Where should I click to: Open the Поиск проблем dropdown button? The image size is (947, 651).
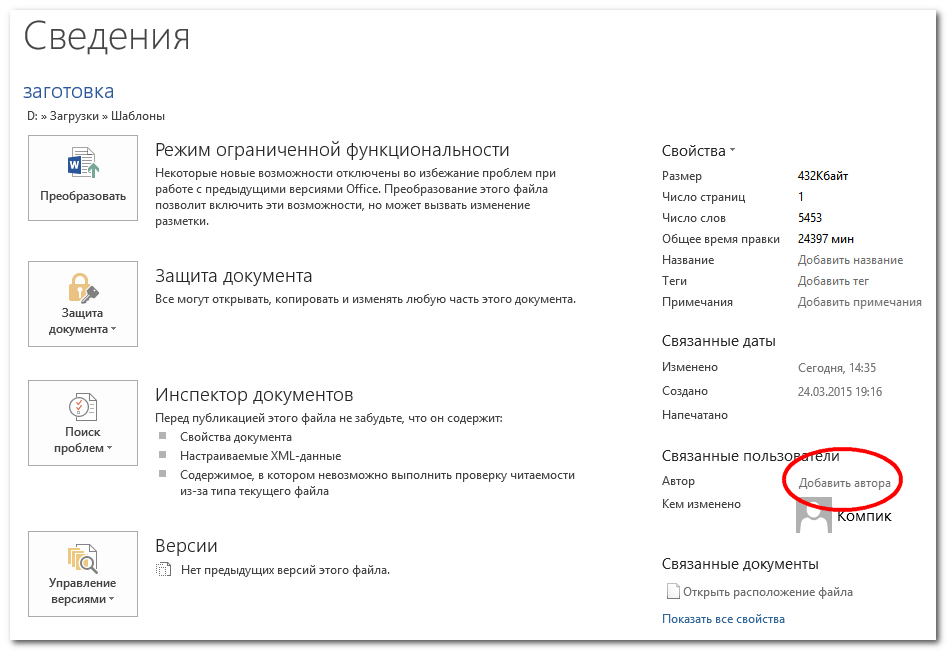pyautogui.click(x=83, y=423)
